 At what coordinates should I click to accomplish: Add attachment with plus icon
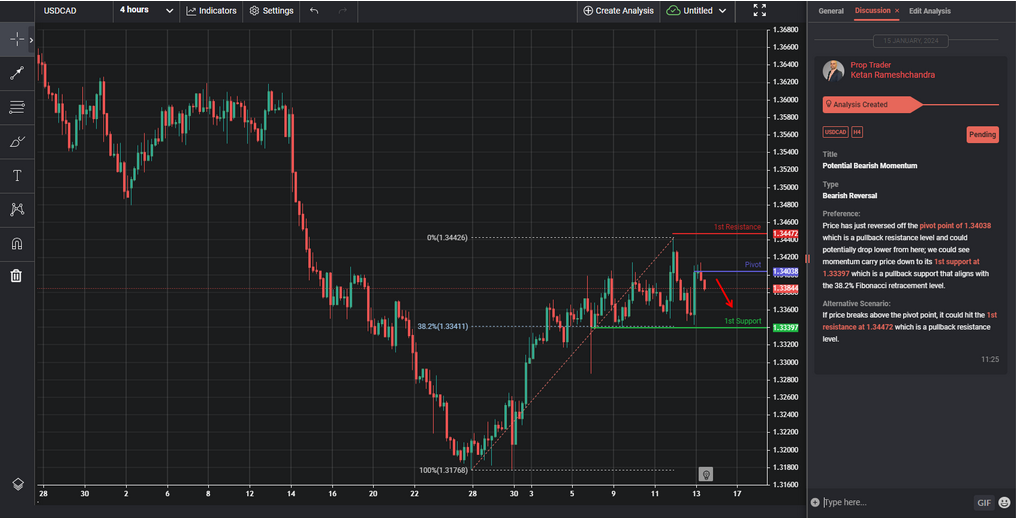pyautogui.click(x=814, y=502)
